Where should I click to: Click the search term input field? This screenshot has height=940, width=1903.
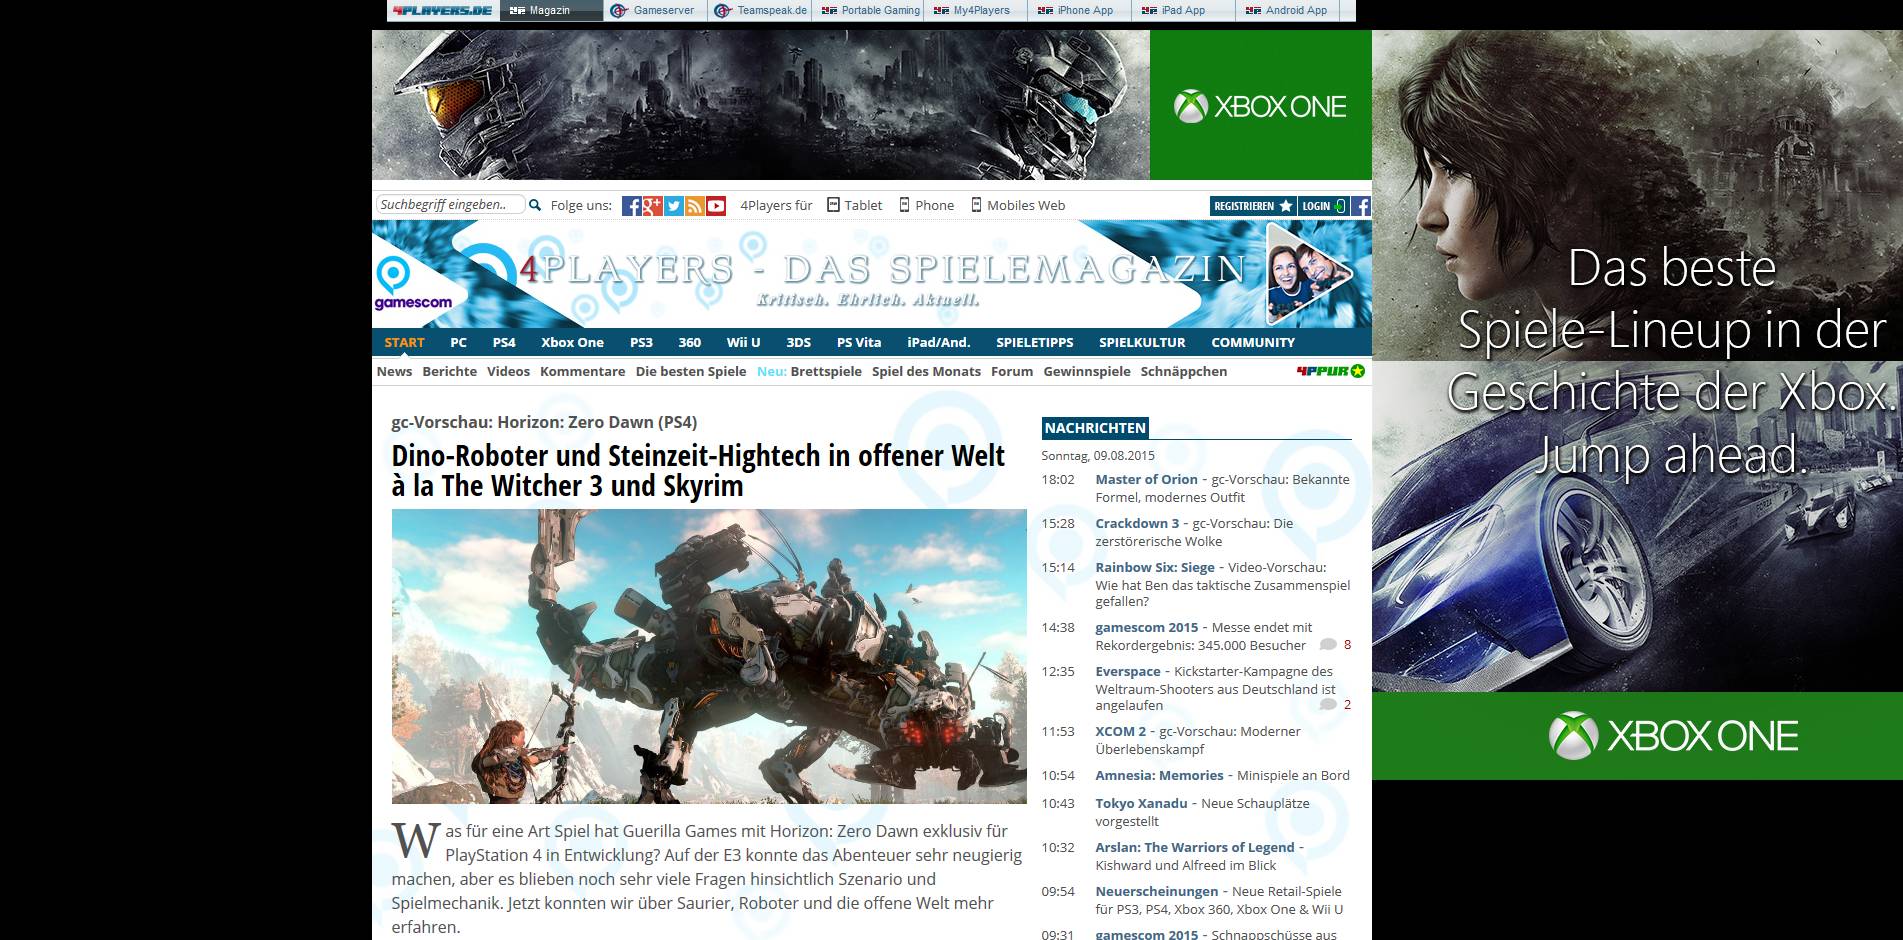(x=450, y=205)
